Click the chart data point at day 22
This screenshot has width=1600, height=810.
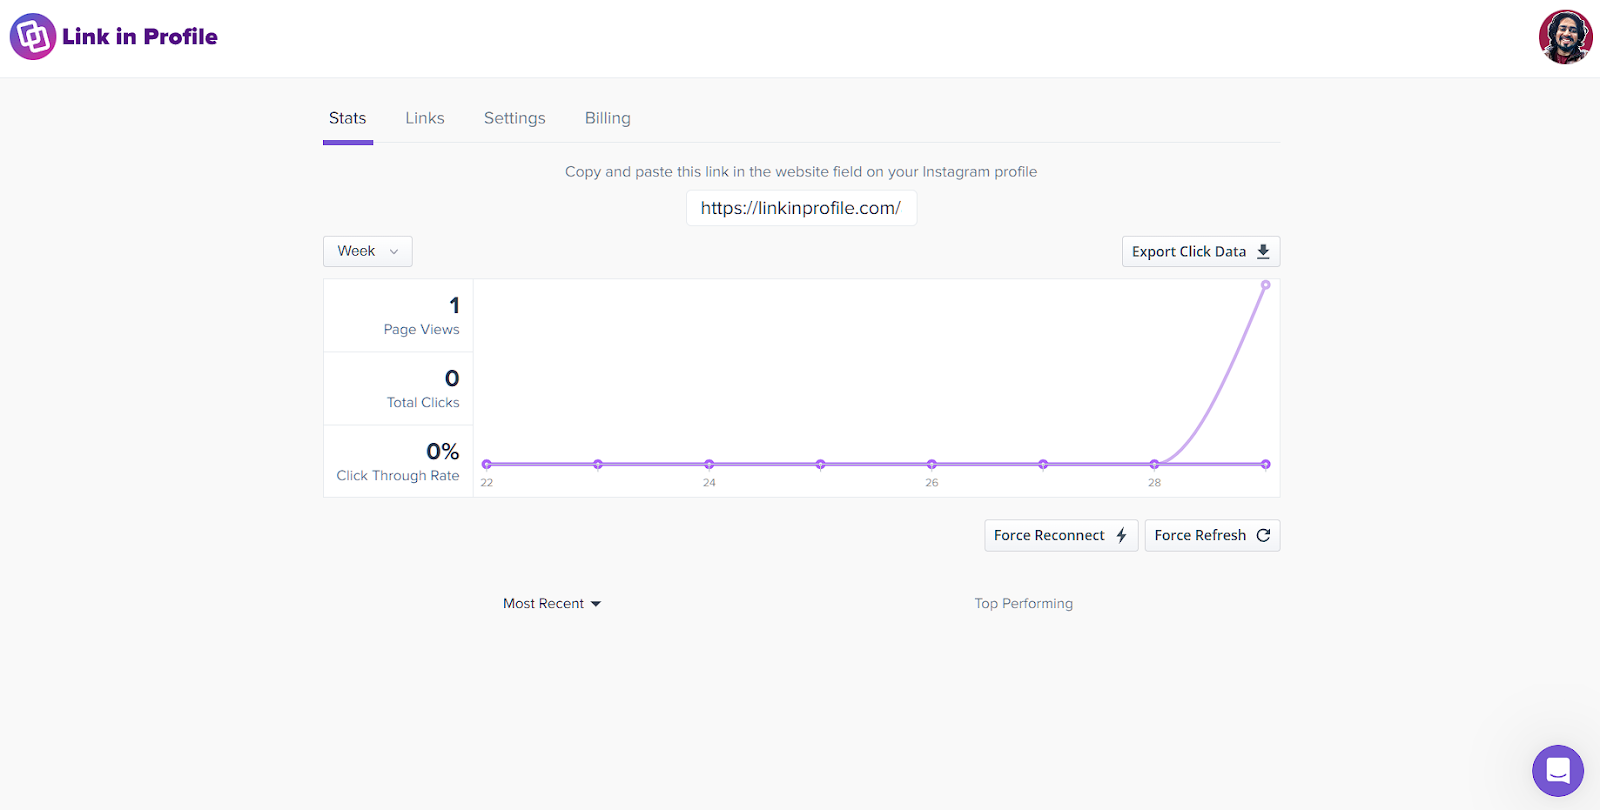tap(487, 464)
